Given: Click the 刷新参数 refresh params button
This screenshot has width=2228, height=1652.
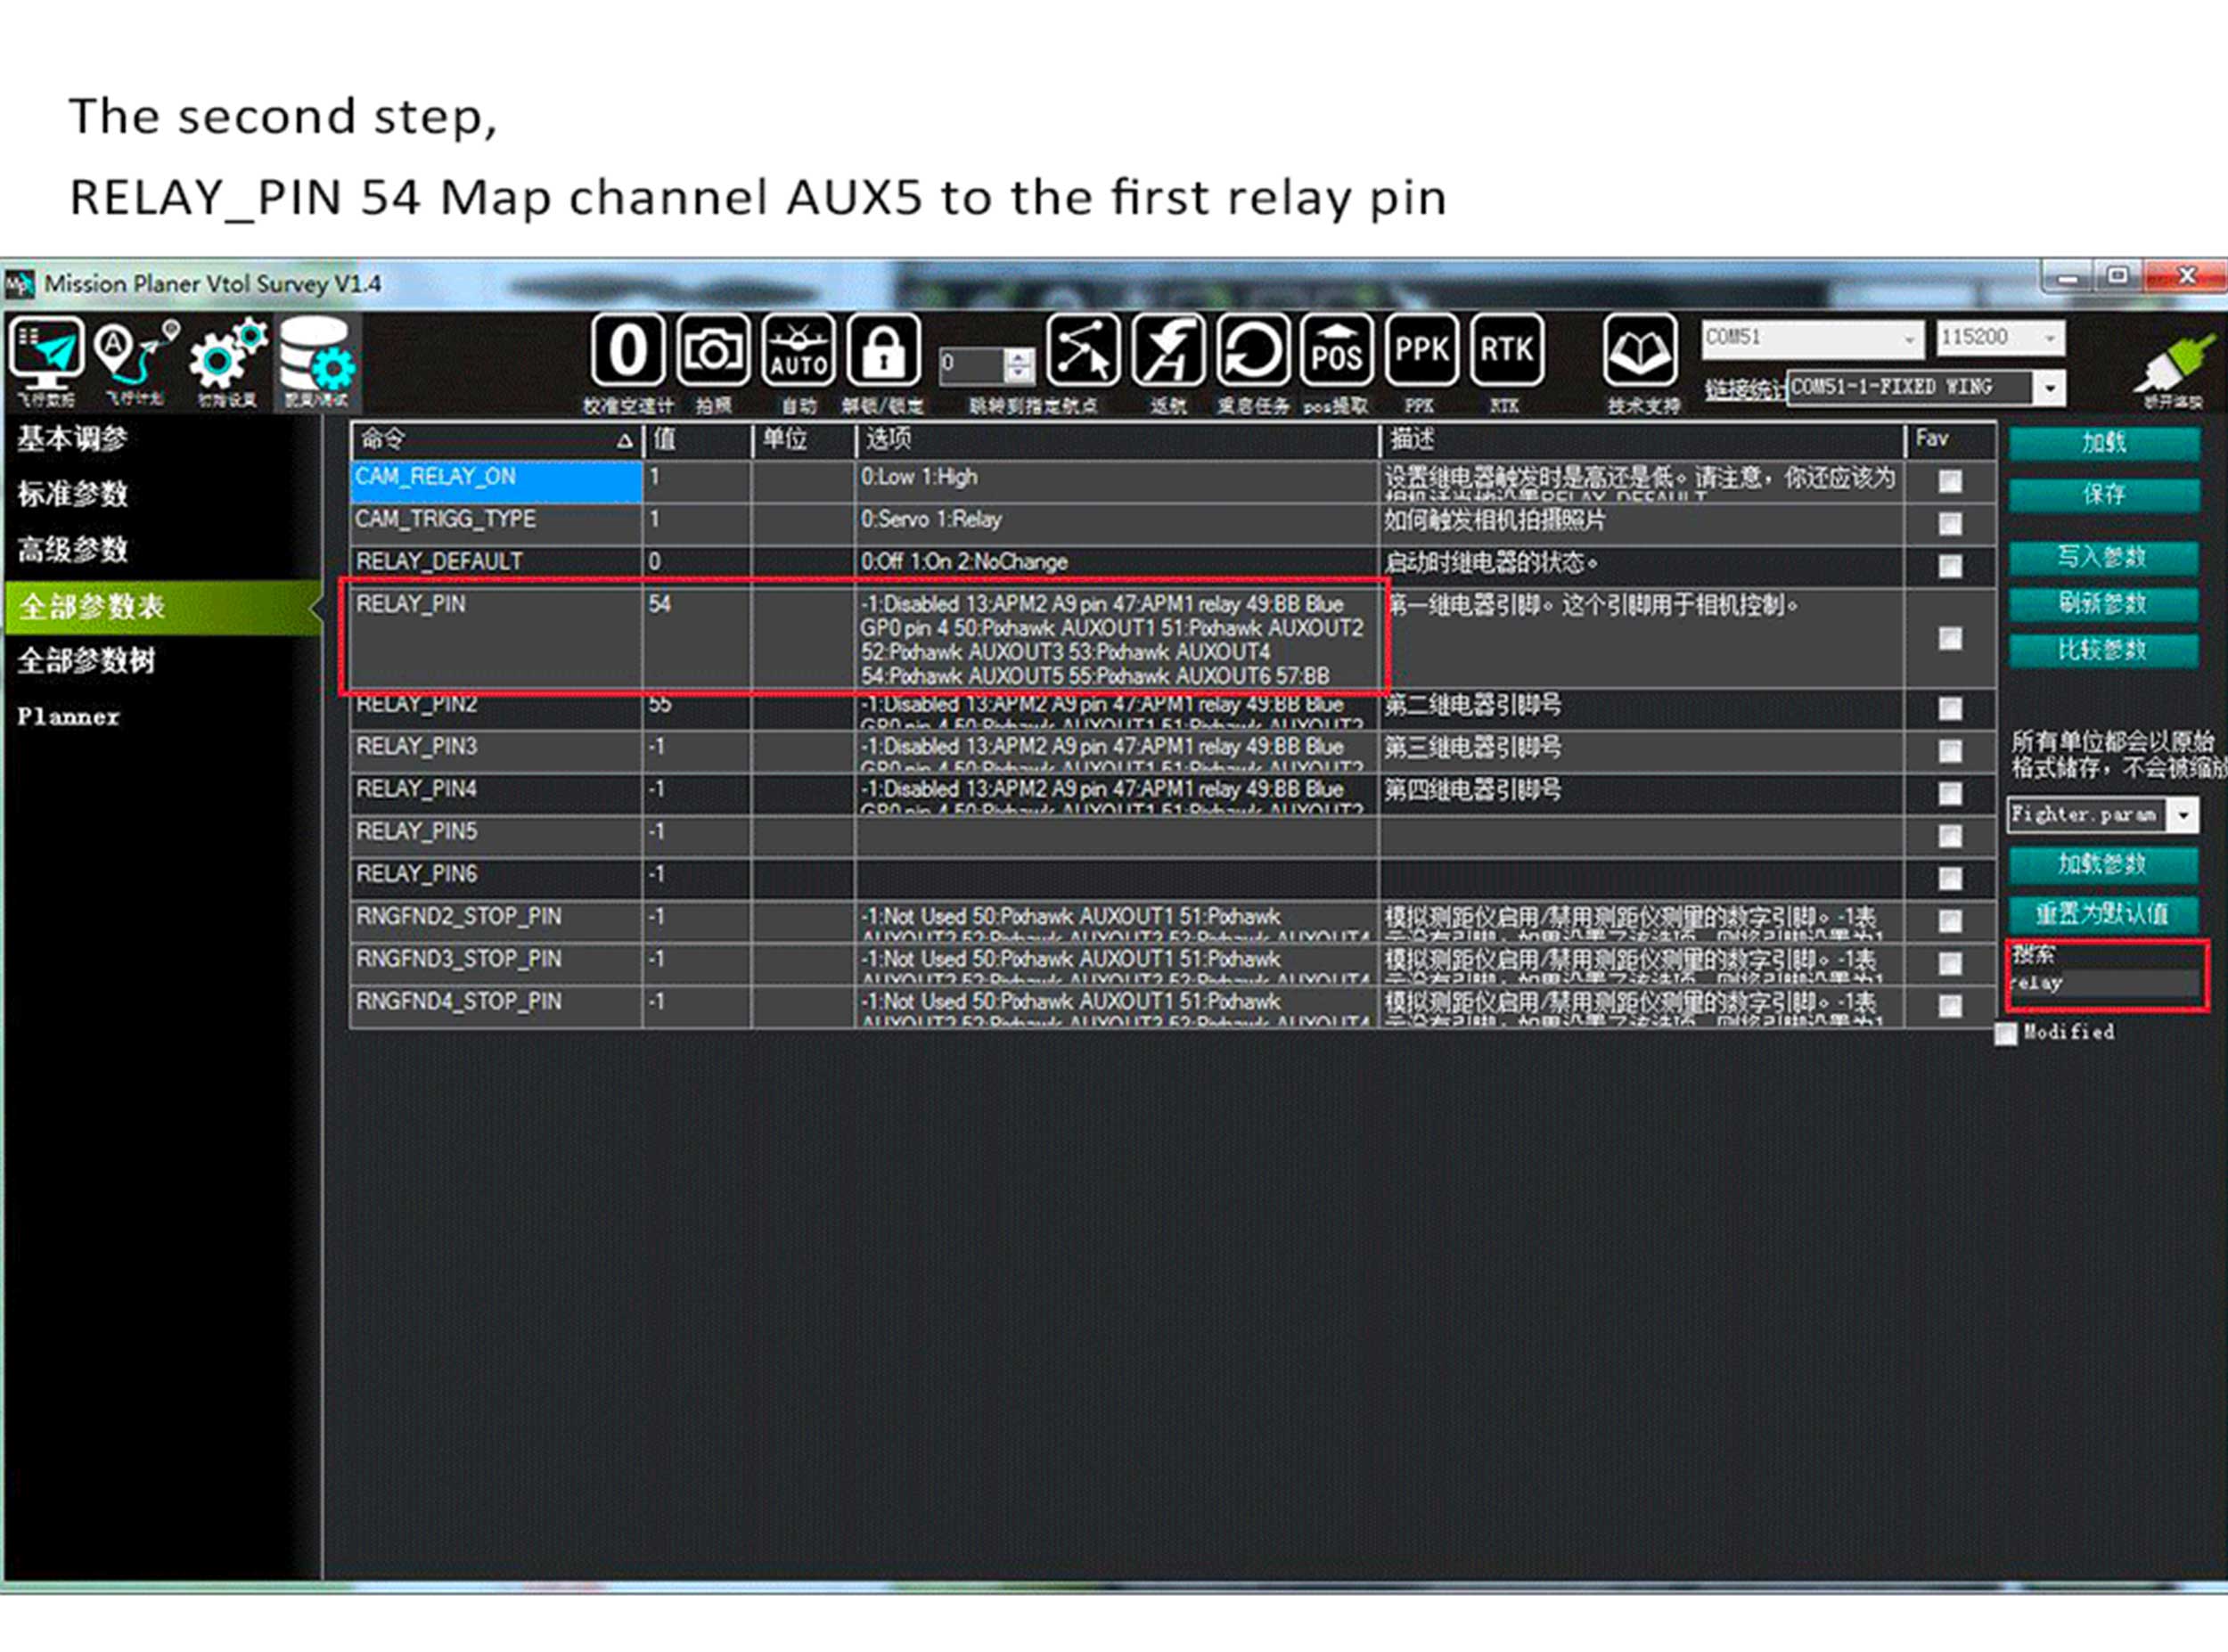Looking at the screenshot, I should 2102,604.
